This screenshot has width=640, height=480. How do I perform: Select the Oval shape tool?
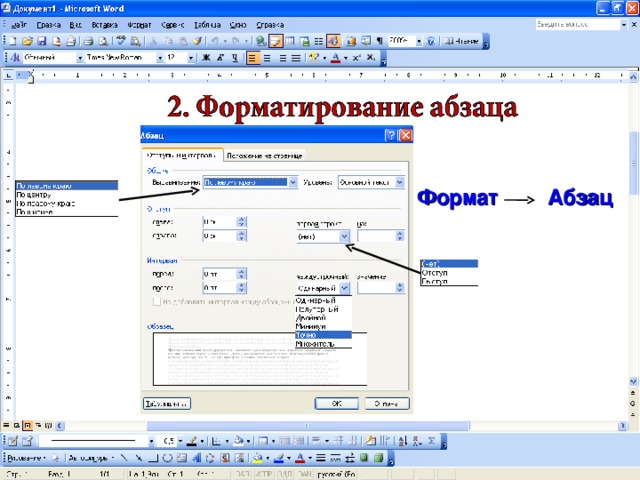coord(167,458)
